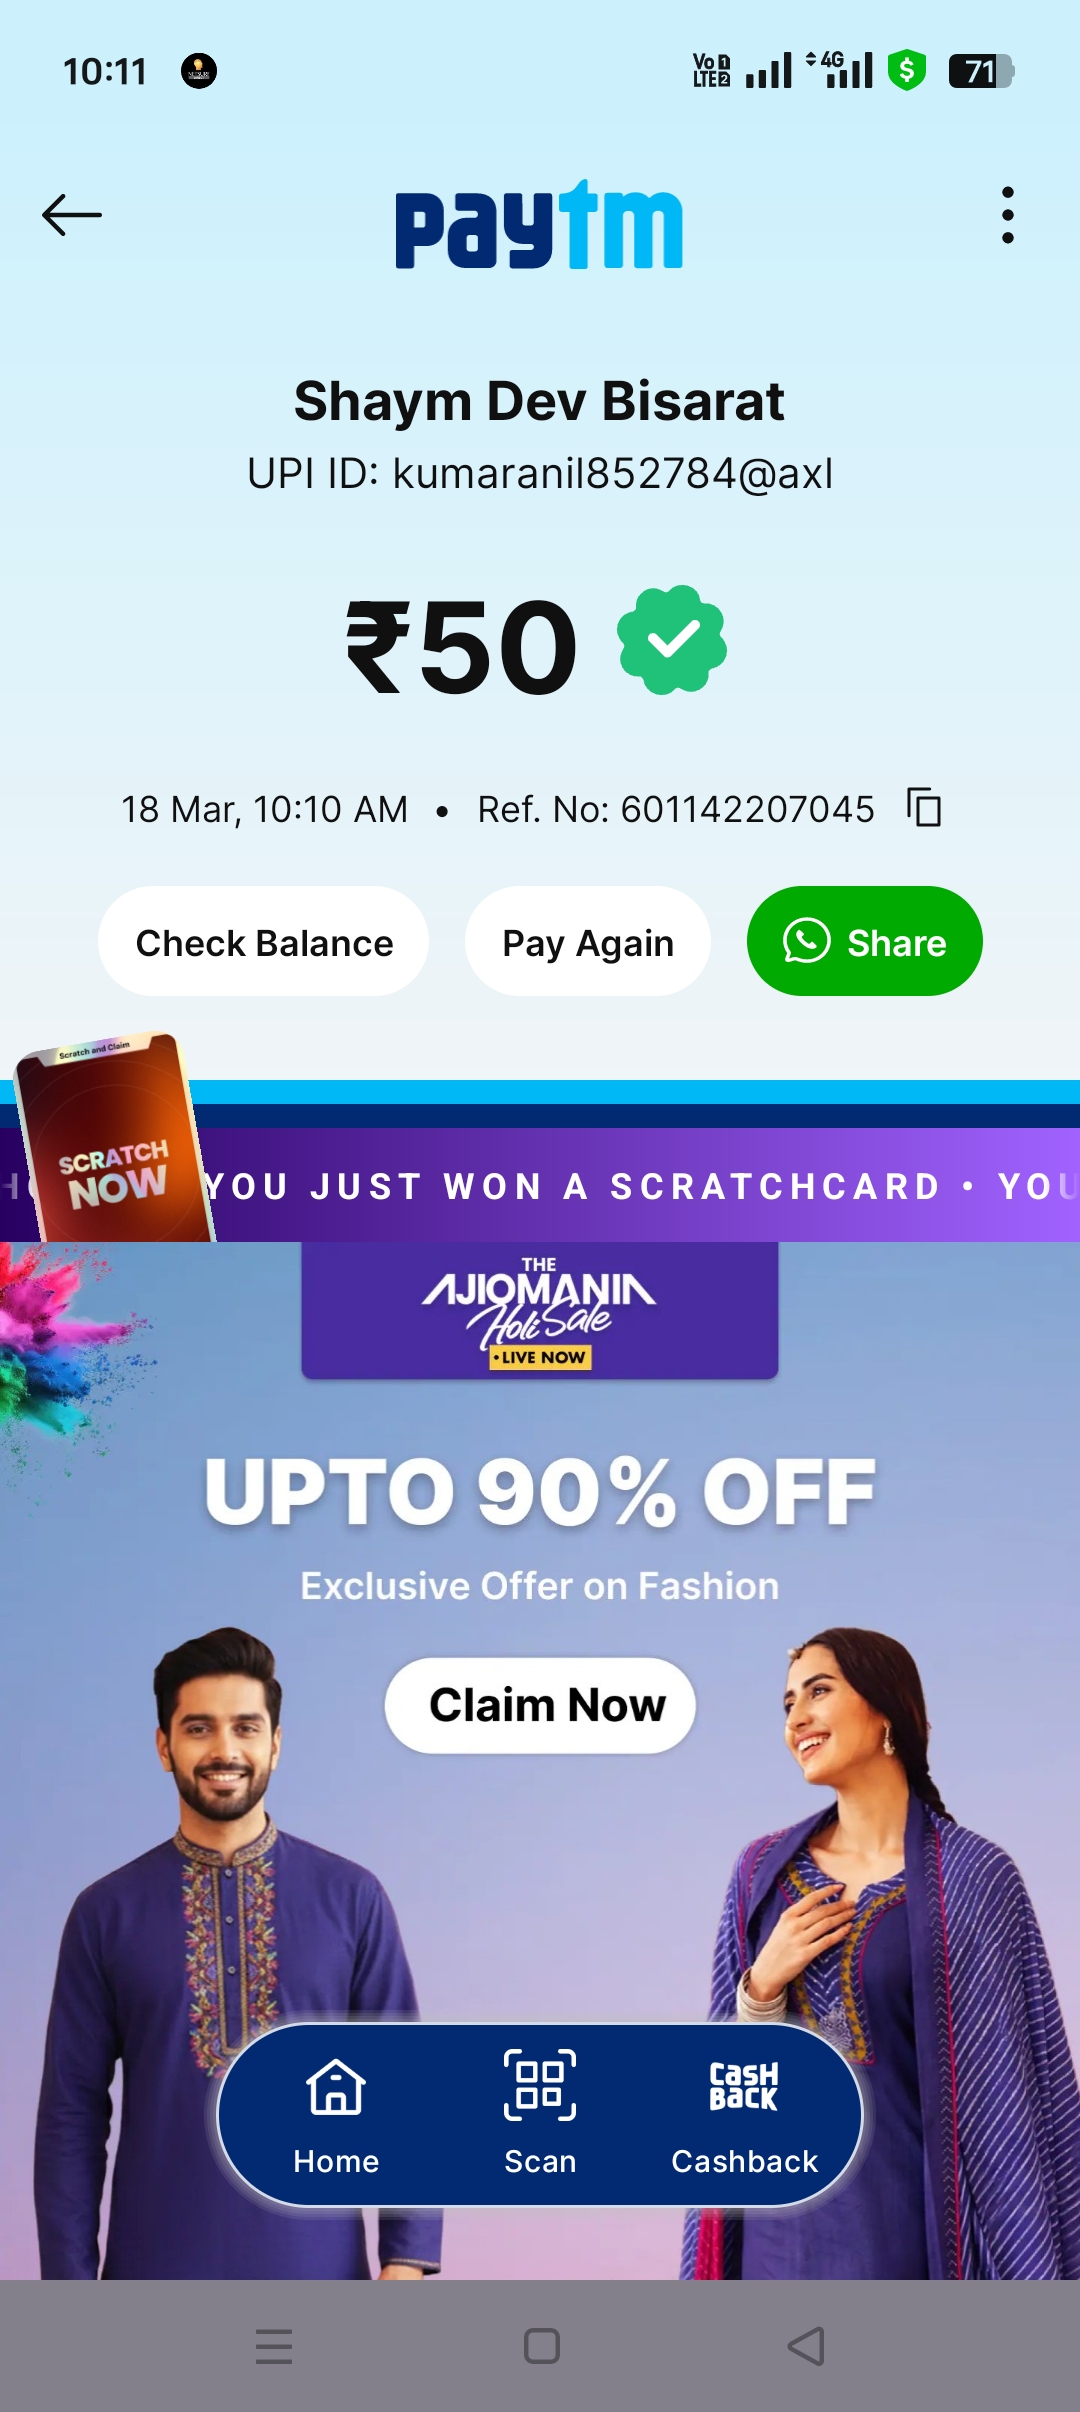This screenshot has height=2412, width=1080.
Task: Go to Home tab
Action: click(336, 2115)
